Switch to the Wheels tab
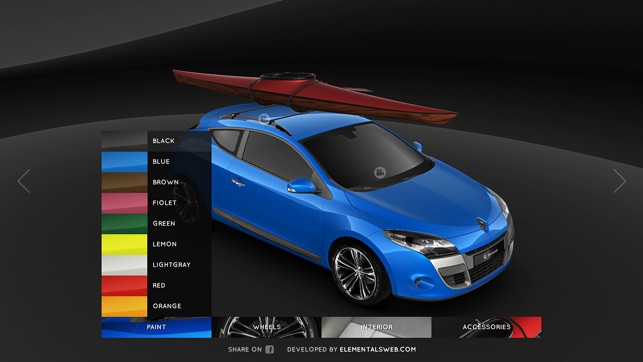The width and height of the screenshot is (643, 362). (267, 327)
